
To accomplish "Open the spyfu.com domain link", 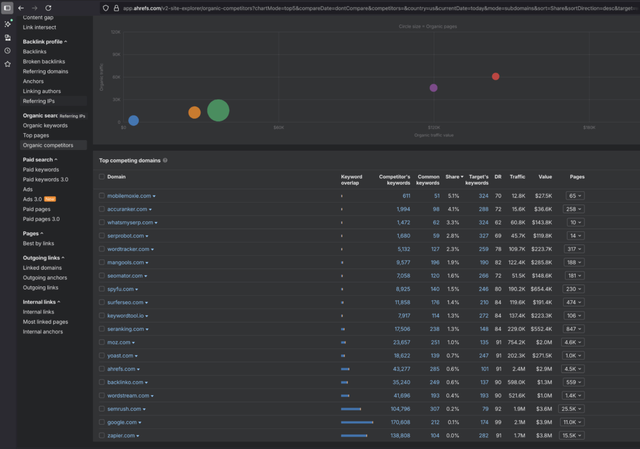I will click(120, 289).
